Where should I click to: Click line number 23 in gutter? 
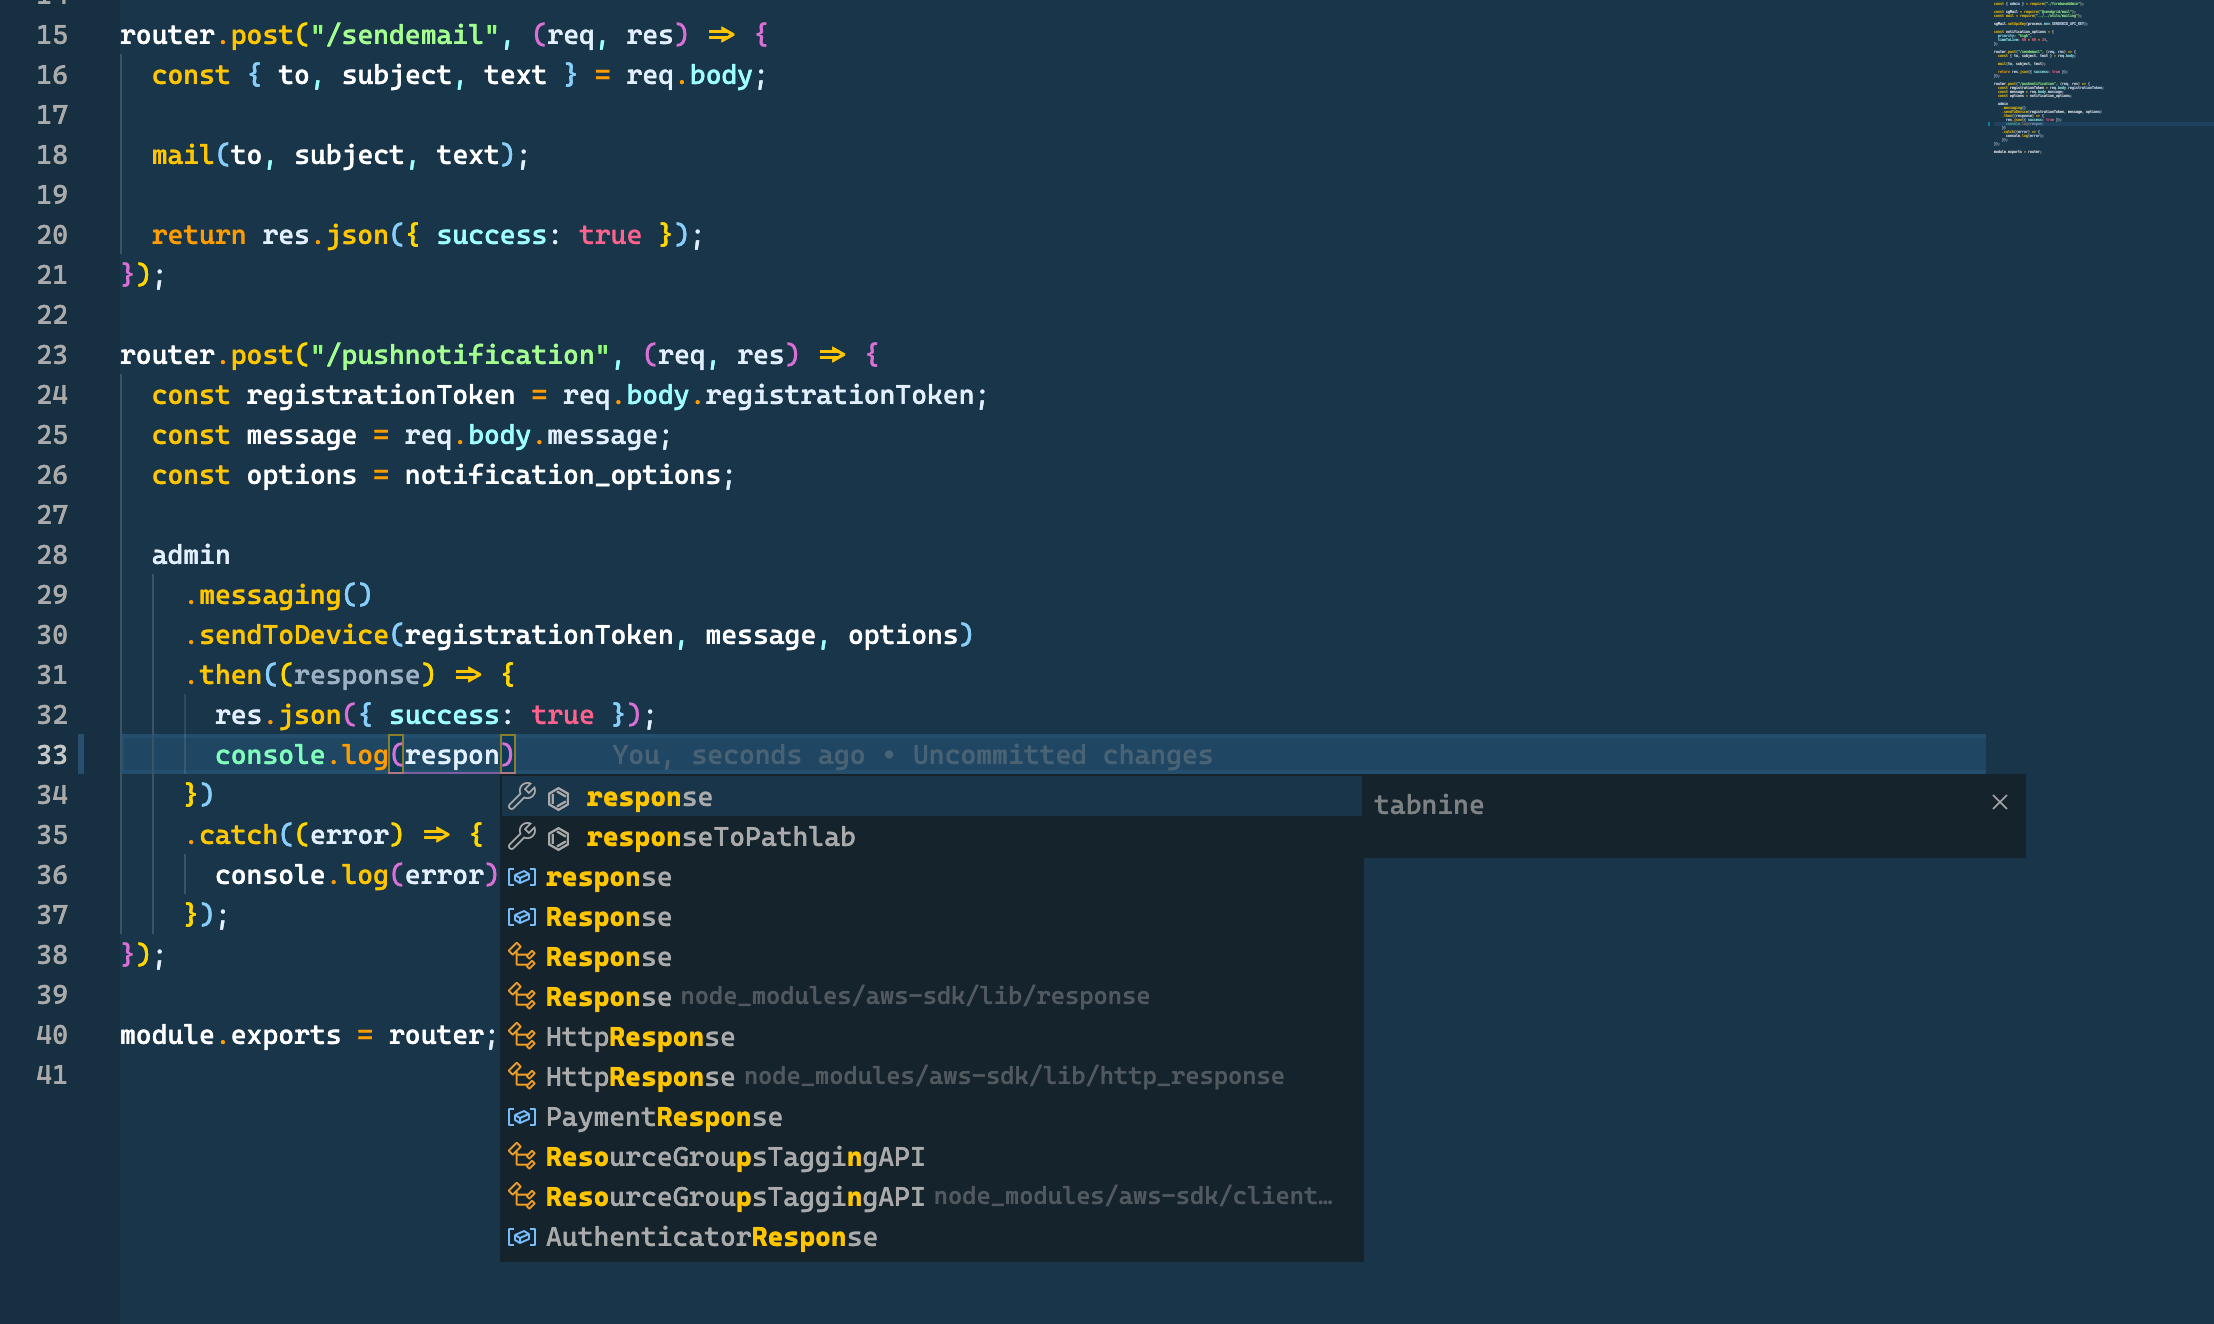point(52,355)
